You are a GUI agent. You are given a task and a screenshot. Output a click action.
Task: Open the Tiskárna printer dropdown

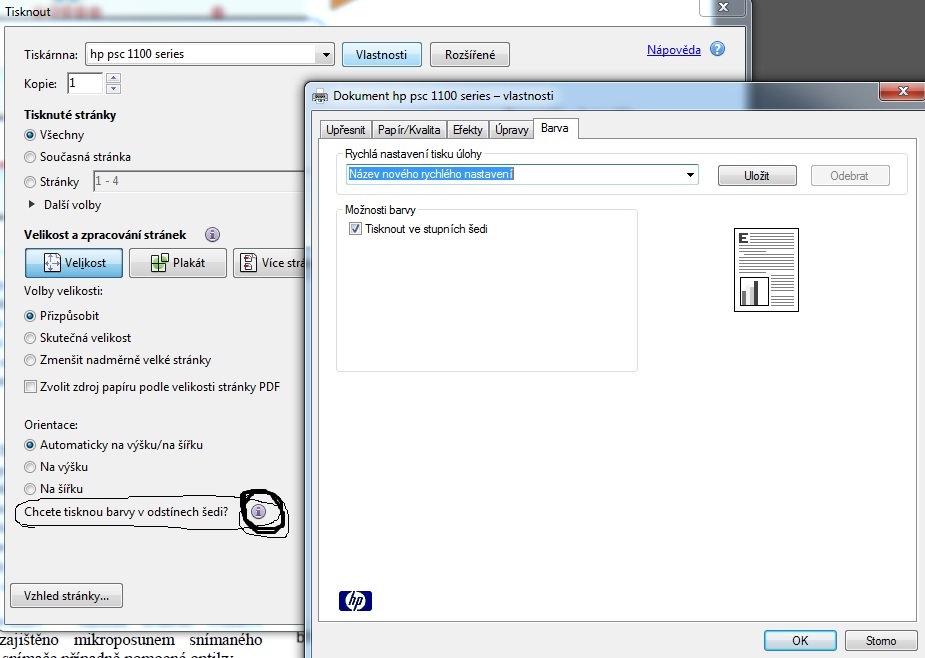click(326, 55)
